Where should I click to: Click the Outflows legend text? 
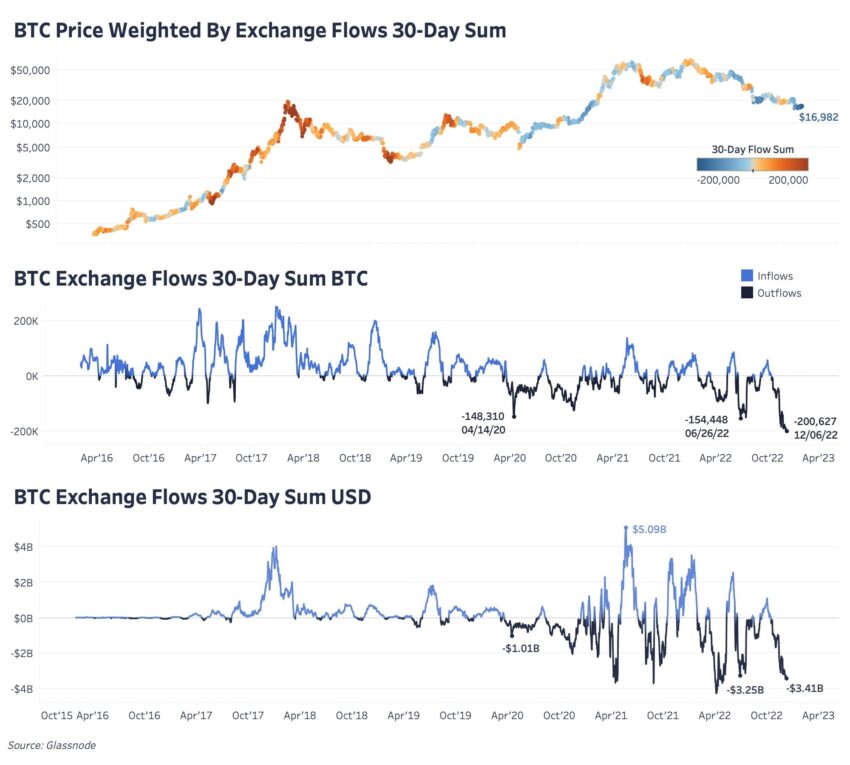(x=780, y=293)
